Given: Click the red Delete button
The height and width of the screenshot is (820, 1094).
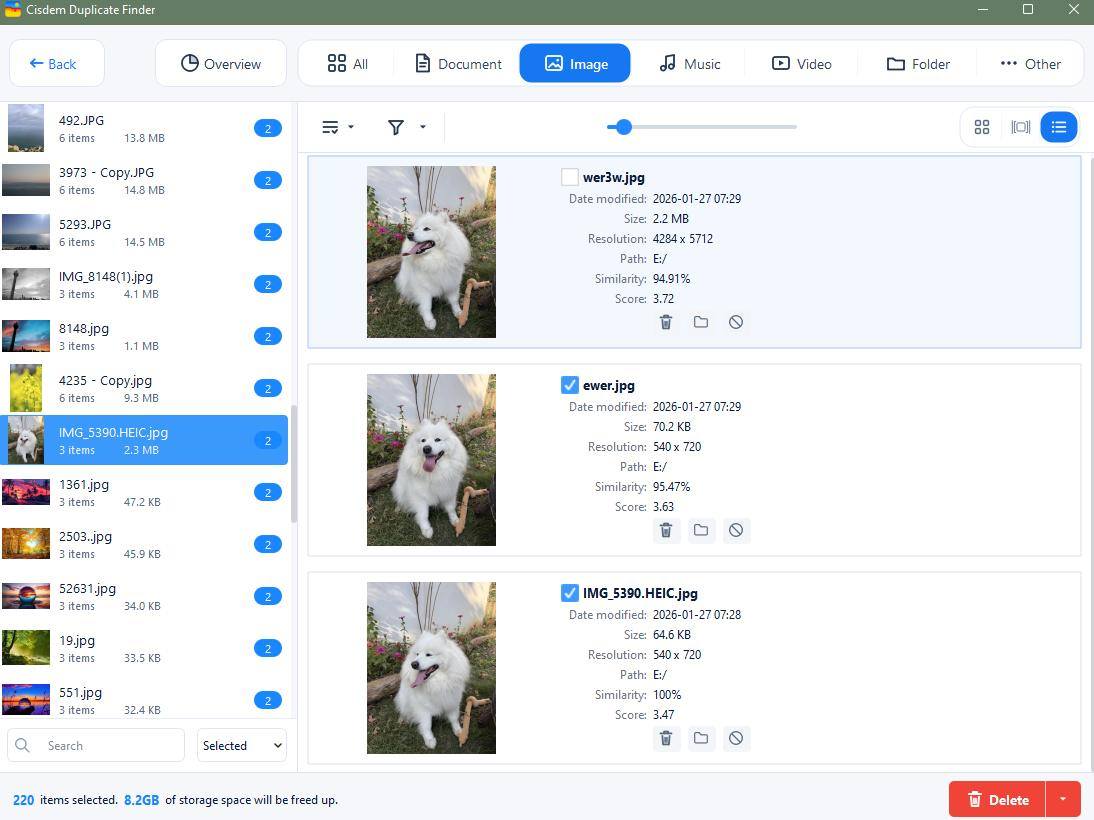Looking at the screenshot, I should [997, 800].
